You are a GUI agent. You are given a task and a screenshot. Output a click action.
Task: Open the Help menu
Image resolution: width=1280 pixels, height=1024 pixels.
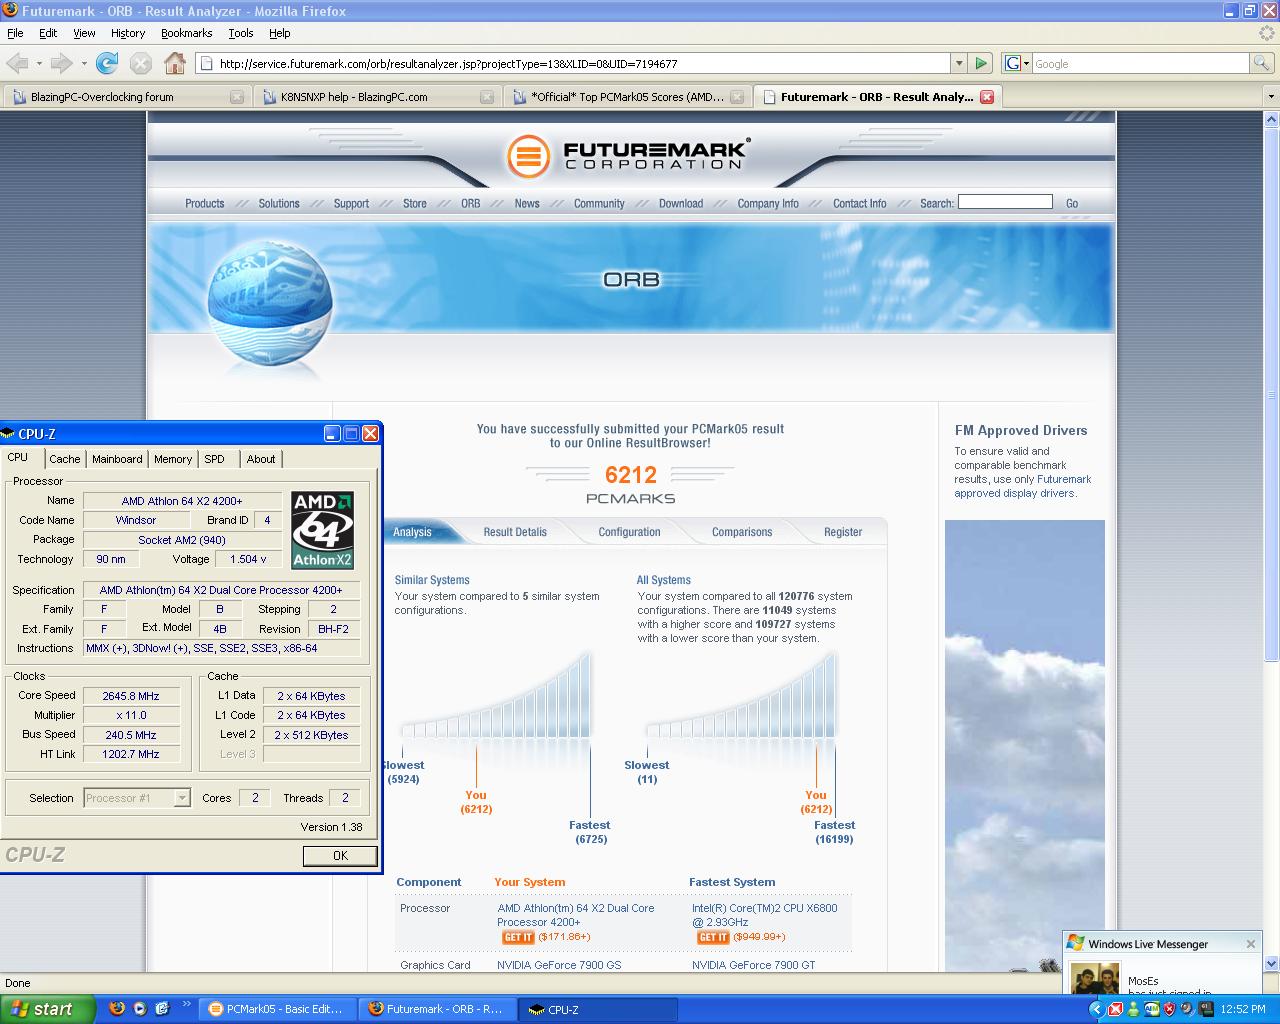click(280, 33)
